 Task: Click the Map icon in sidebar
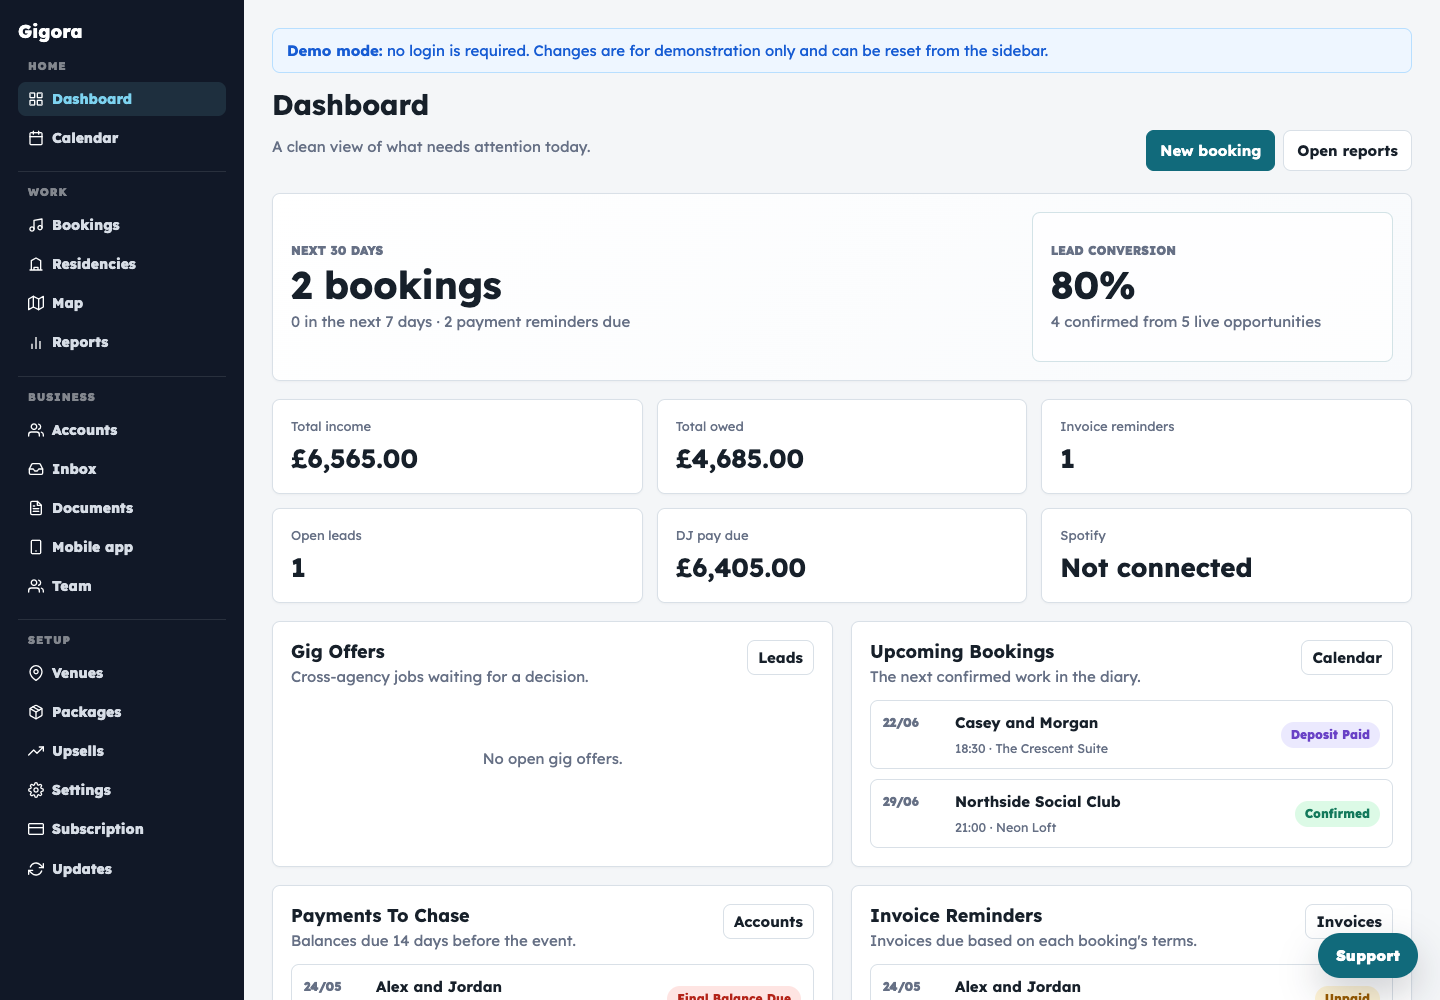point(36,303)
